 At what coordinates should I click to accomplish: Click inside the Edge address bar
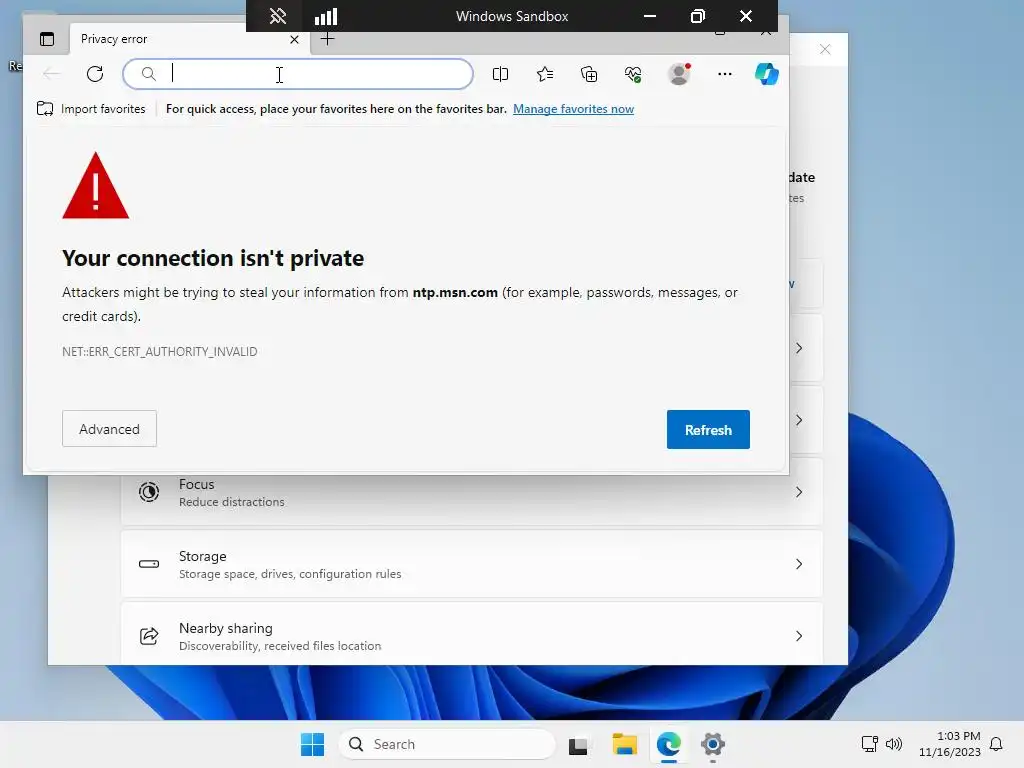pyautogui.click(x=298, y=74)
